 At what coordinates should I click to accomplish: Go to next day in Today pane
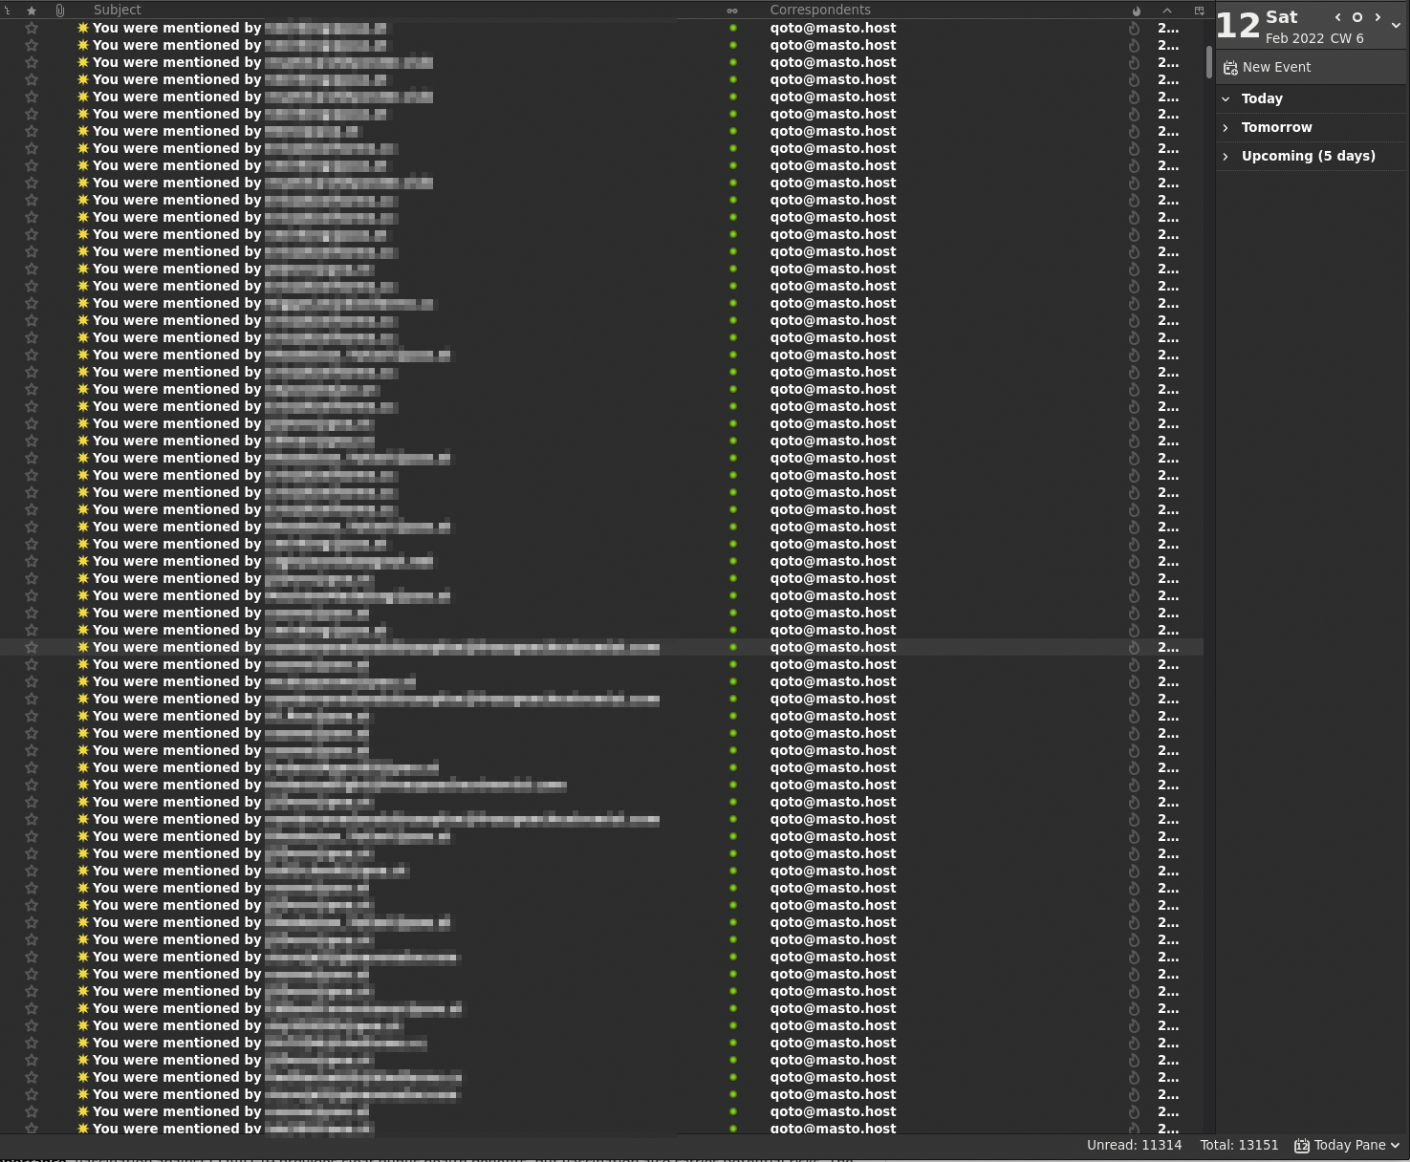tap(1377, 17)
